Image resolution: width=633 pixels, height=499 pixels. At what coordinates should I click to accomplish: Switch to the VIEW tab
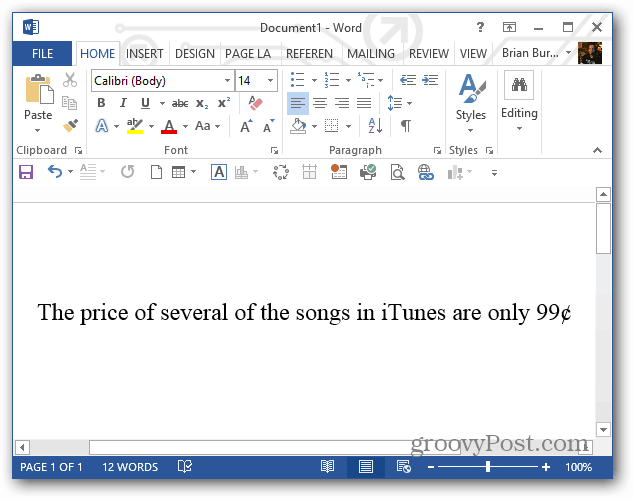tap(473, 54)
